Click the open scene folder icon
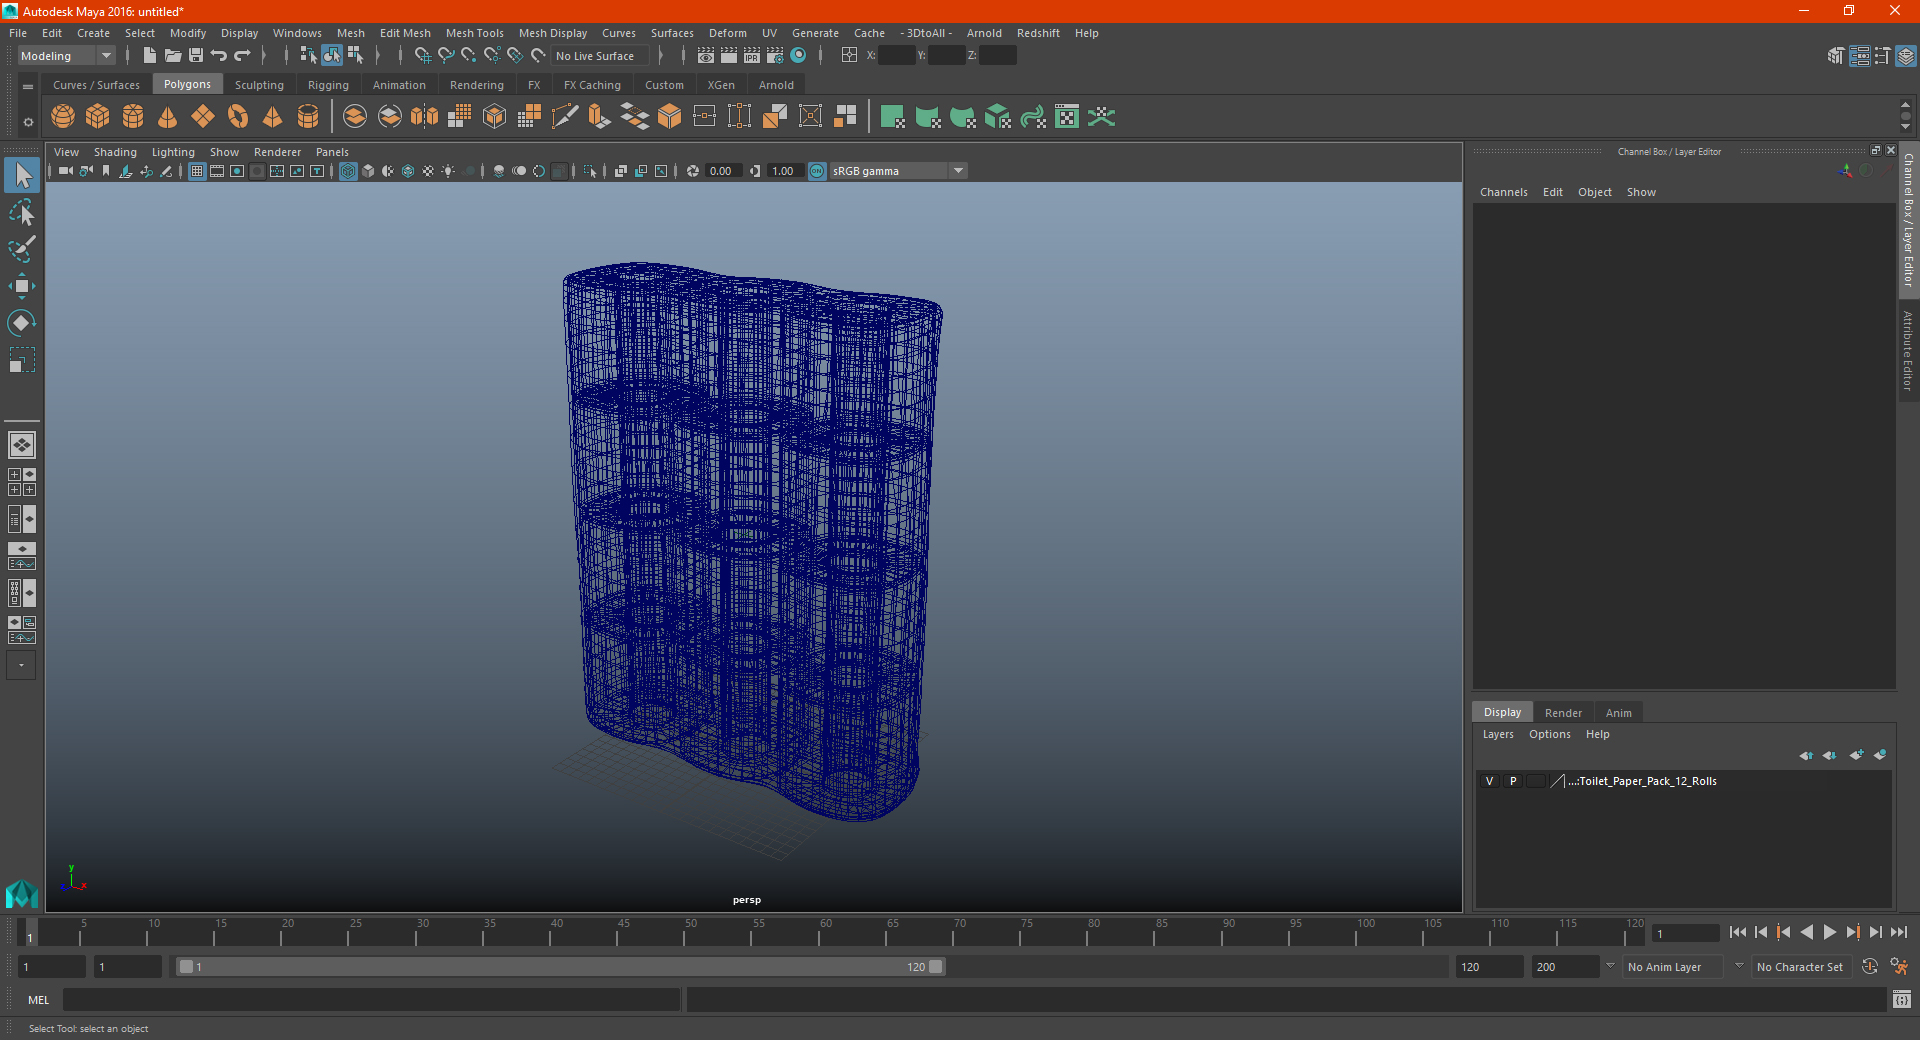This screenshot has width=1920, height=1040. tap(173, 56)
